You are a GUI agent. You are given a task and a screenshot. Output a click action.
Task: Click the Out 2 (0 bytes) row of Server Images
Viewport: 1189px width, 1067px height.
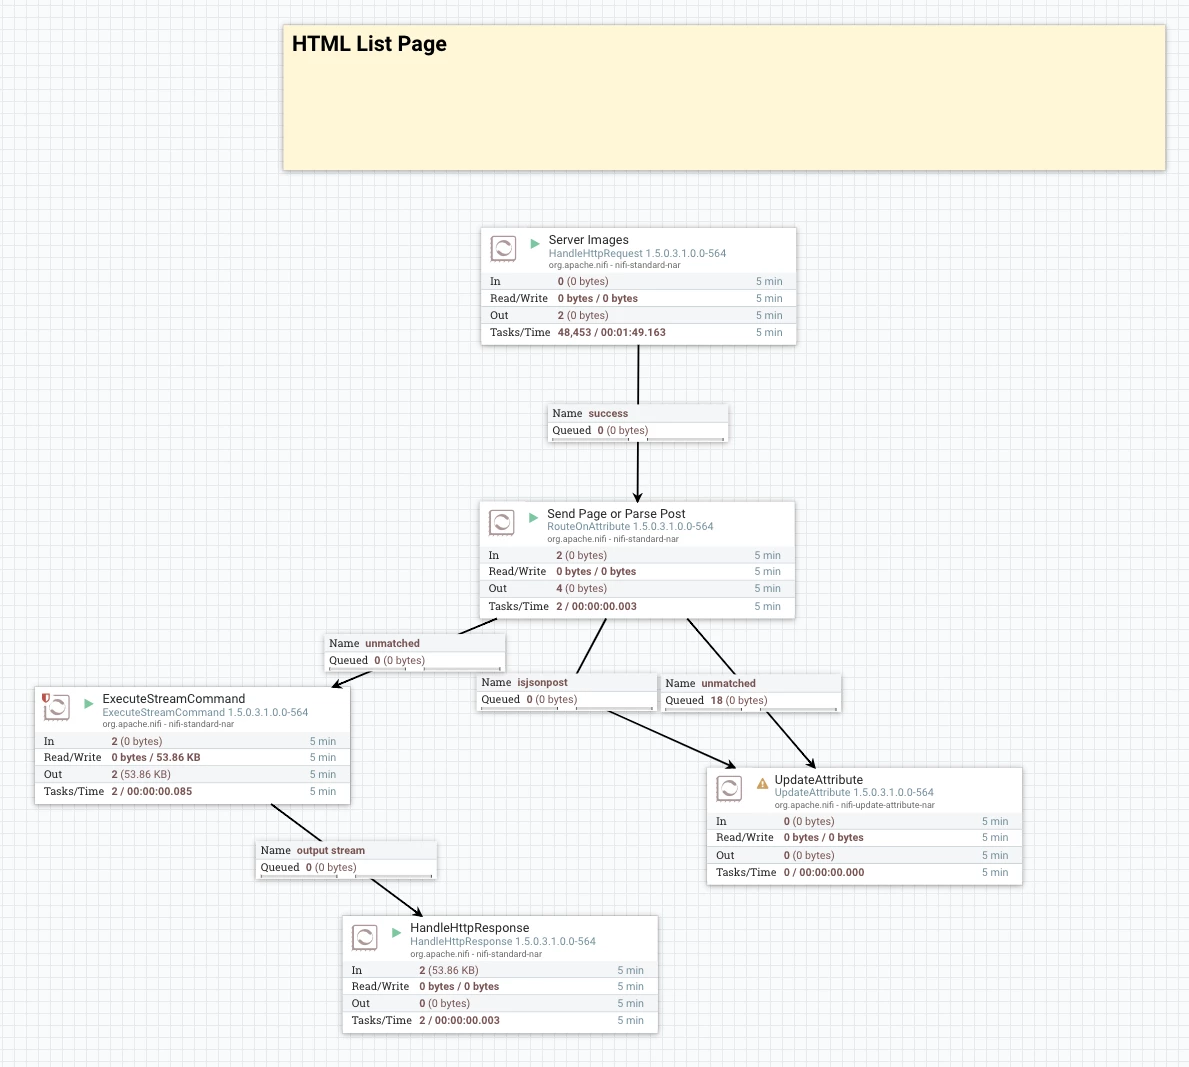(x=638, y=315)
